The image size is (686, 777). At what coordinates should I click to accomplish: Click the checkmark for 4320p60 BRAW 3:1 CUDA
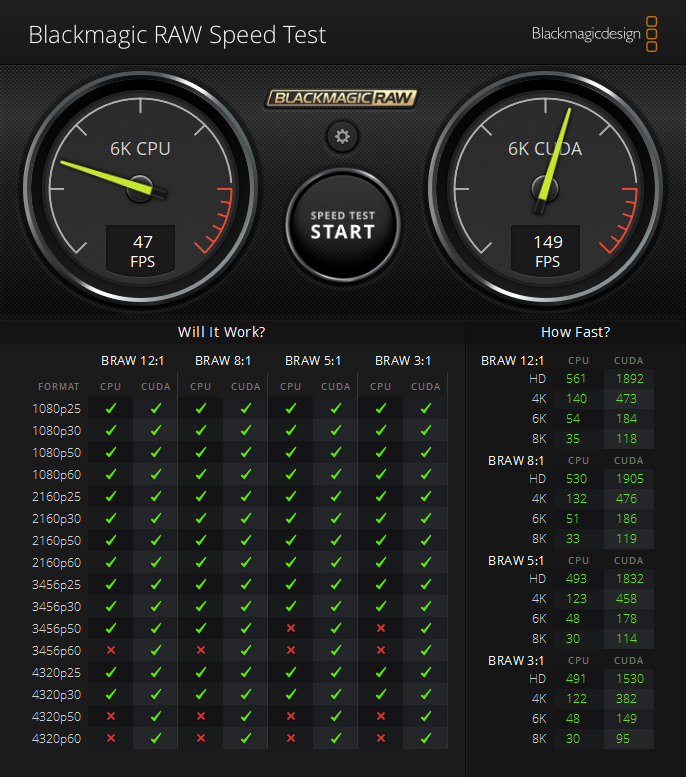(x=426, y=738)
